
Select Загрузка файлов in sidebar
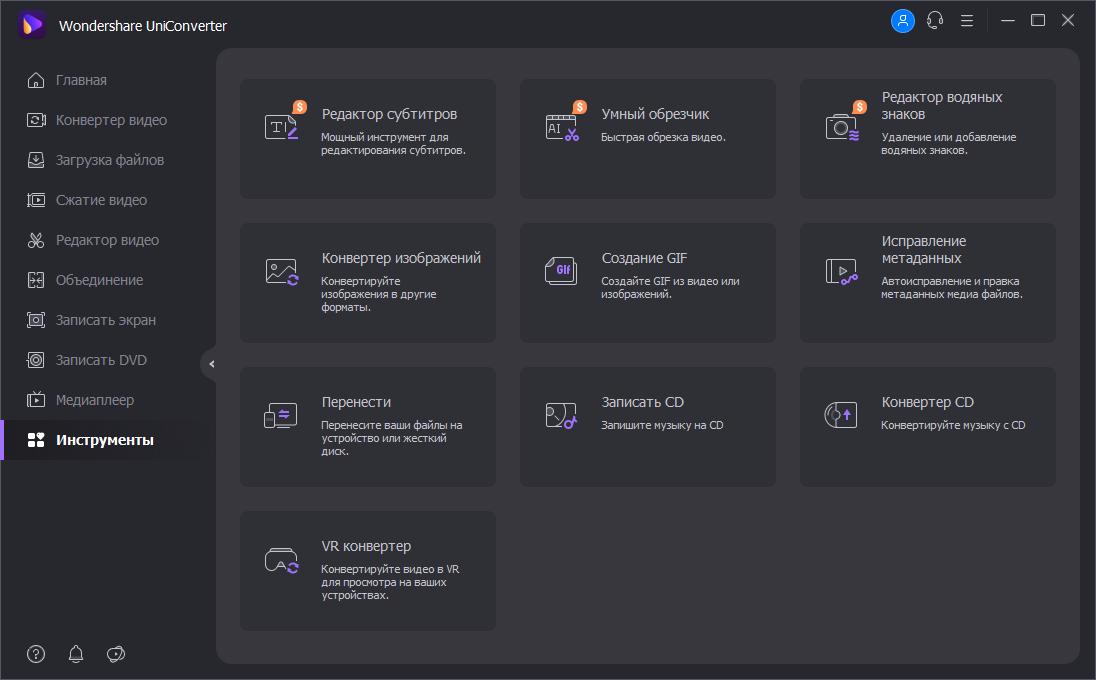click(109, 160)
